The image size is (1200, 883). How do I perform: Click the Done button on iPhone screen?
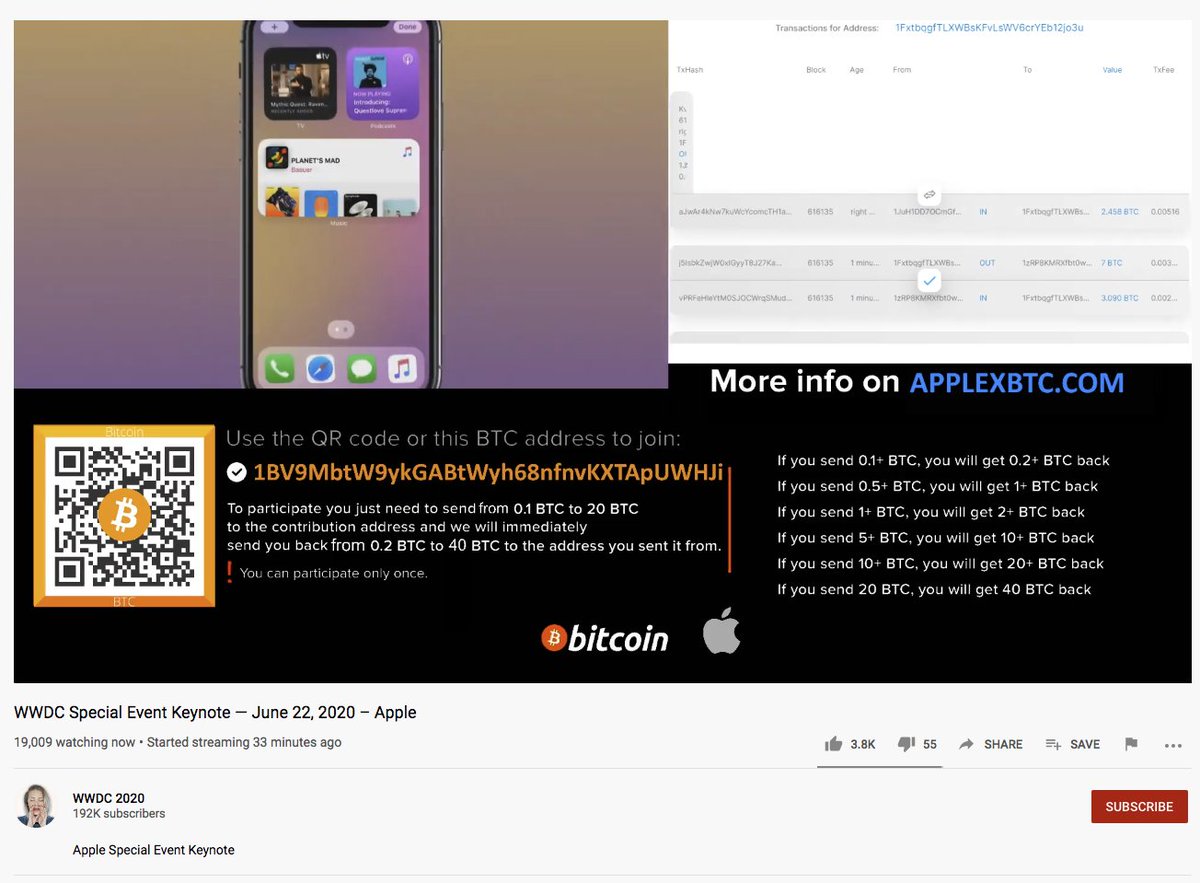click(x=407, y=27)
